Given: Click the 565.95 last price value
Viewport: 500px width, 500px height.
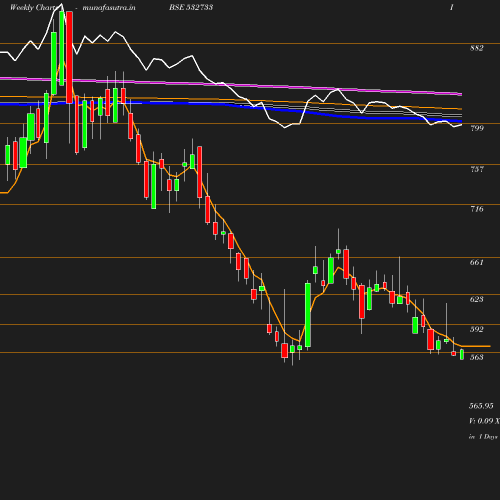Looking at the screenshot, I should pyautogui.click(x=481, y=406).
